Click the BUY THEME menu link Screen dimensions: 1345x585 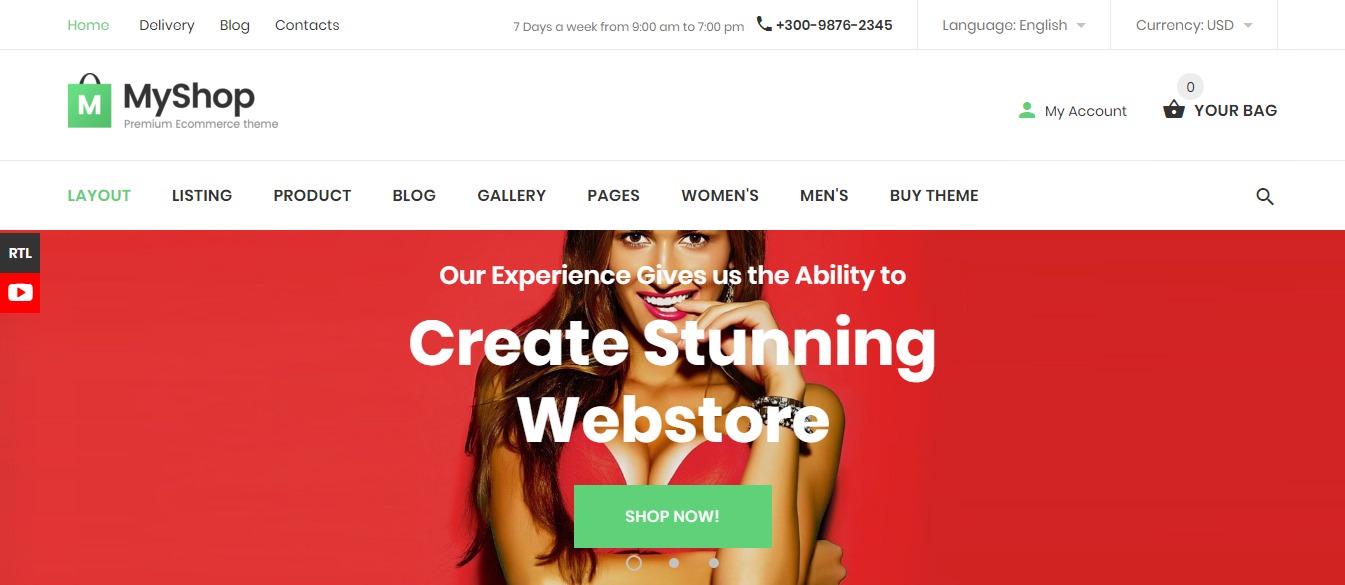click(934, 196)
